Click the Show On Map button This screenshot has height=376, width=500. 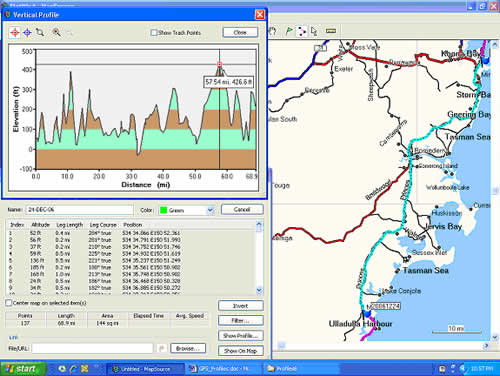click(241, 351)
